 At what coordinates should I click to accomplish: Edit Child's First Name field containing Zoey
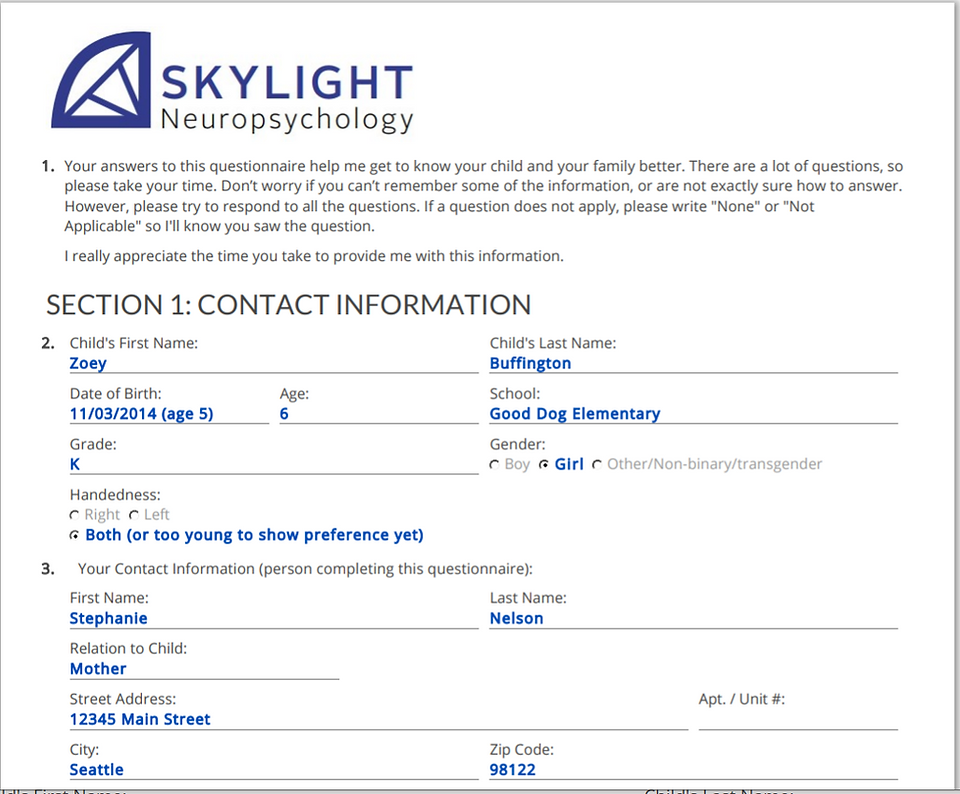274,364
